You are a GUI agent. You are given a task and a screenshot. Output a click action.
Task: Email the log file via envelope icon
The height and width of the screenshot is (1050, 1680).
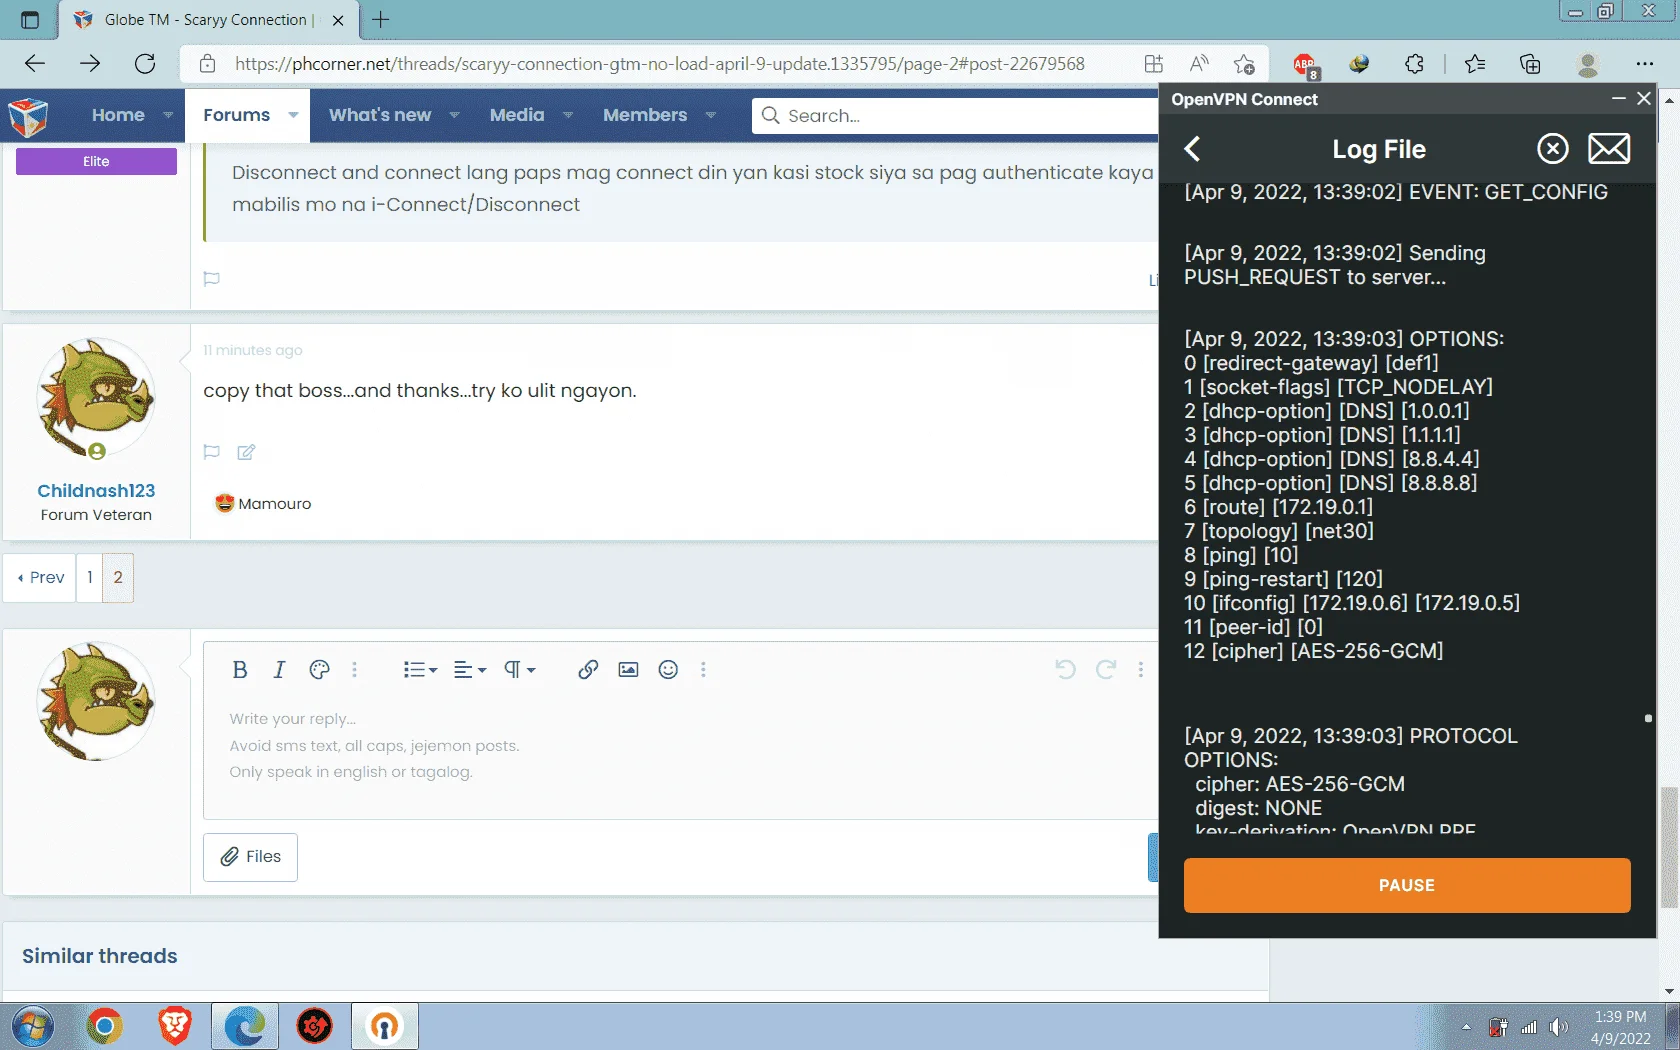tap(1609, 149)
